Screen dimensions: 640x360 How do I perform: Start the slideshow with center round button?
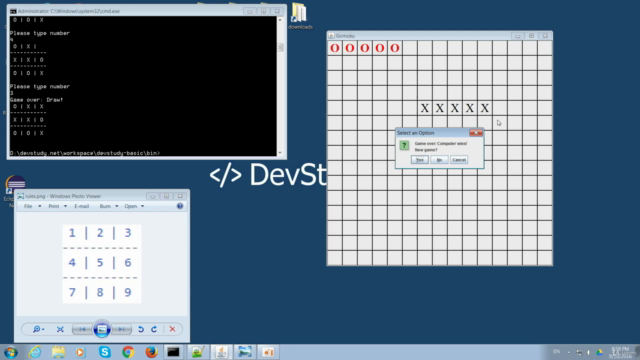tap(102, 329)
